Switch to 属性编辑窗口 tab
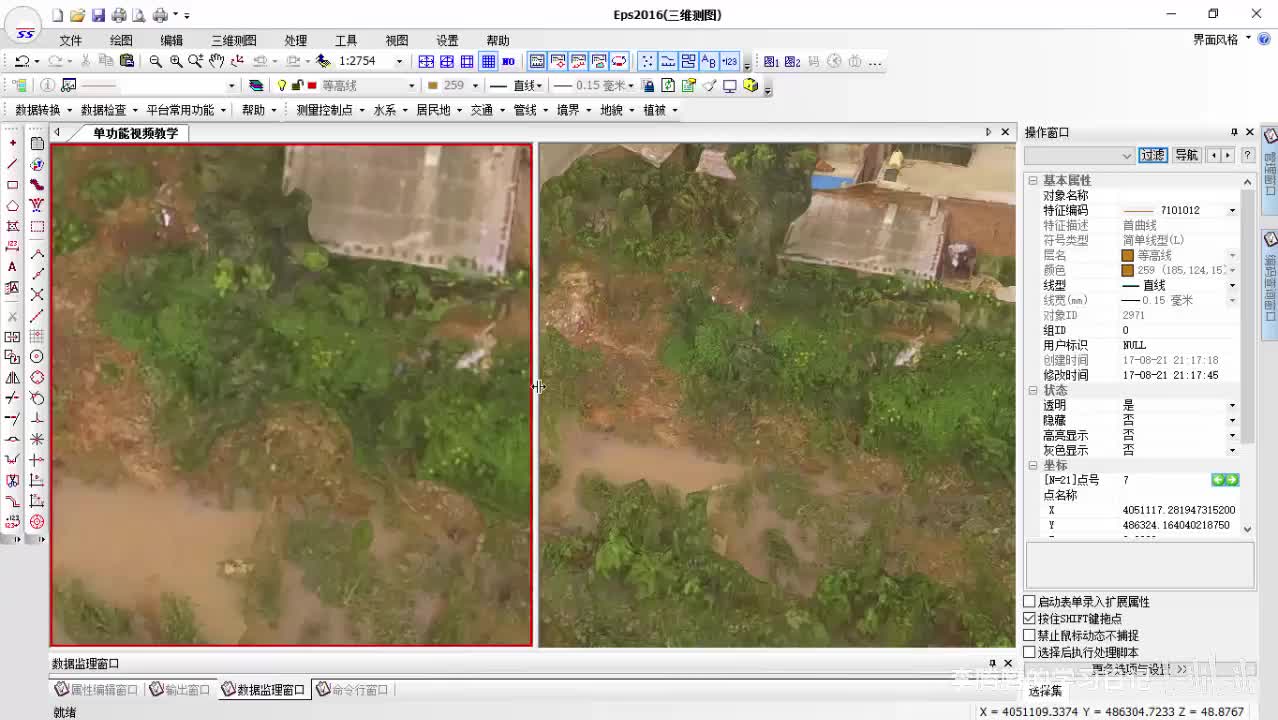Image resolution: width=1278 pixels, height=720 pixels. click(97, 690)
